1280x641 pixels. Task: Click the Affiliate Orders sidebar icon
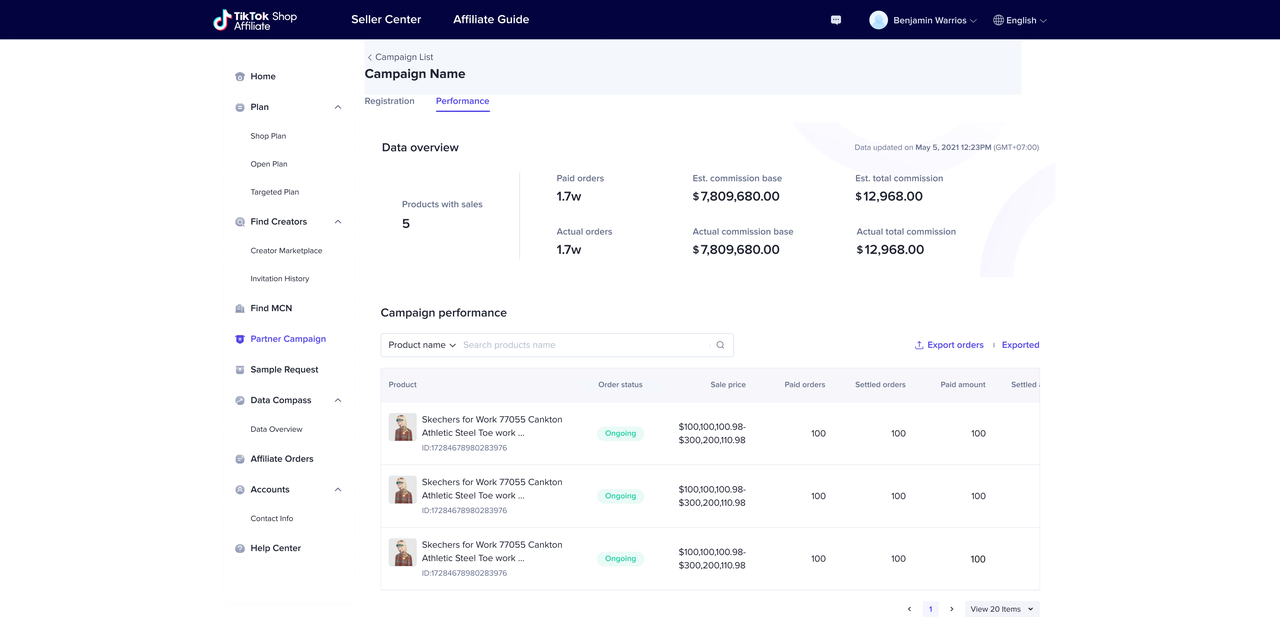pos(240,459)
